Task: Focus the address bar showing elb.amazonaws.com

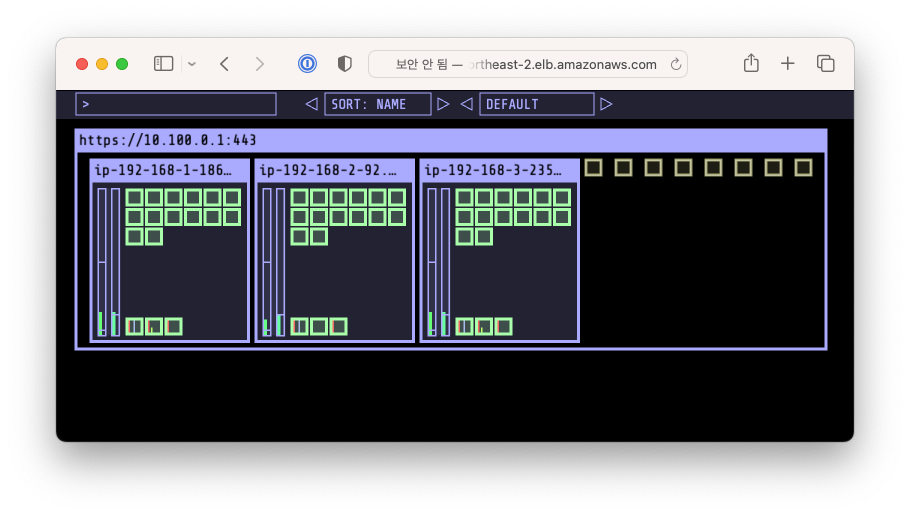Action: [528, 64]
